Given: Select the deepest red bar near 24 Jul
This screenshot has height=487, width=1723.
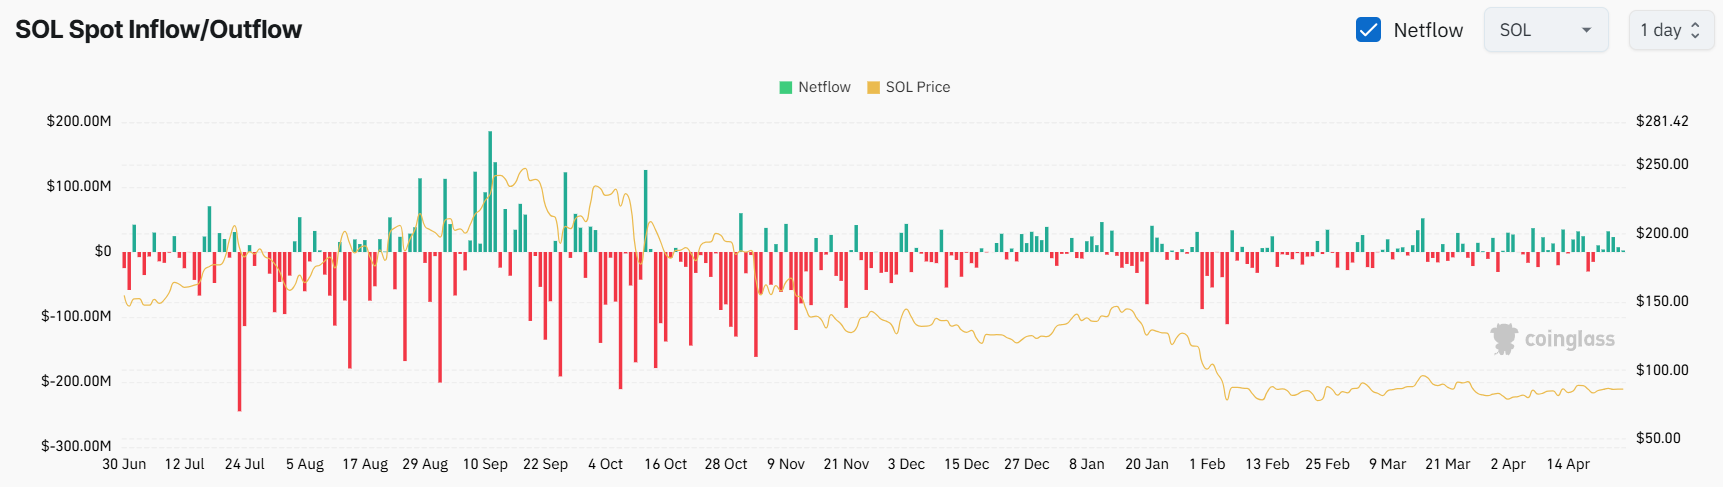Looking at the screenshot, I should coord(239,330).
